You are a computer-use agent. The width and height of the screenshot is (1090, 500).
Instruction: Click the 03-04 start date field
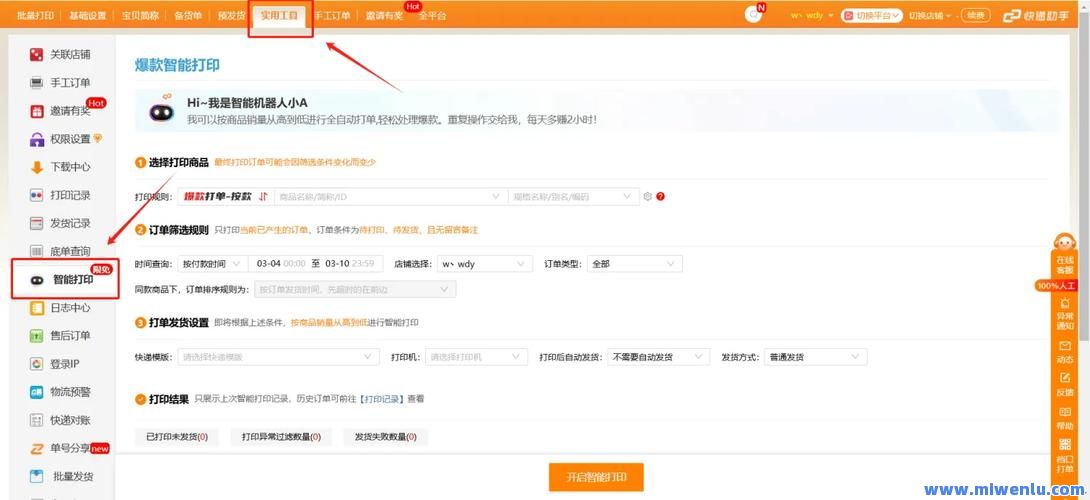281,264
